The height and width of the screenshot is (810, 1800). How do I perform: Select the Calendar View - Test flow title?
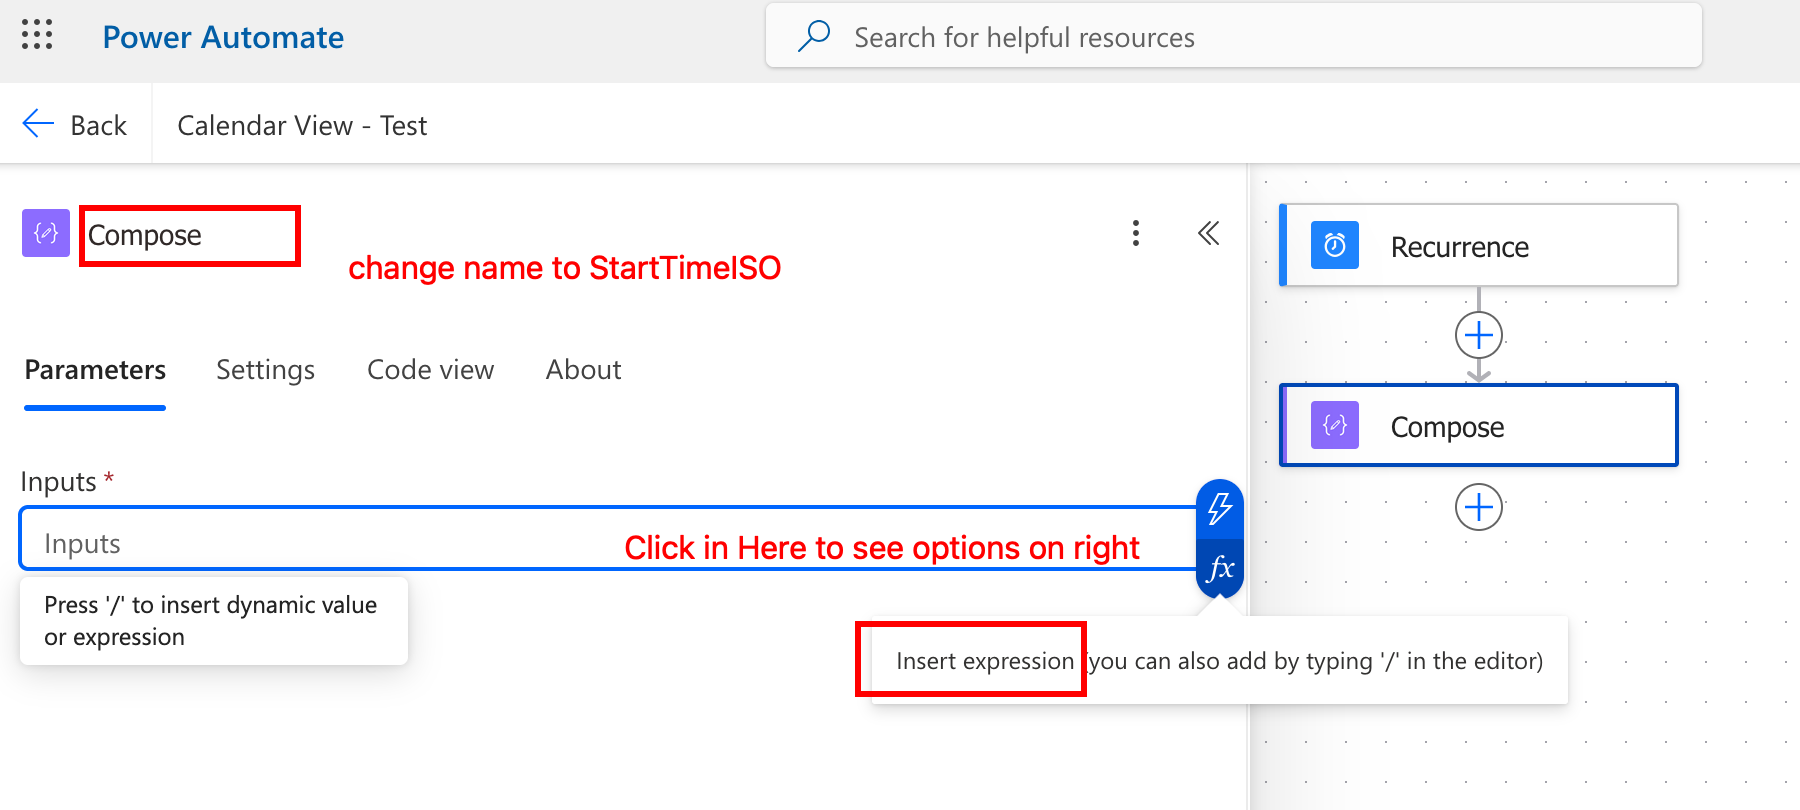point(302,125)
